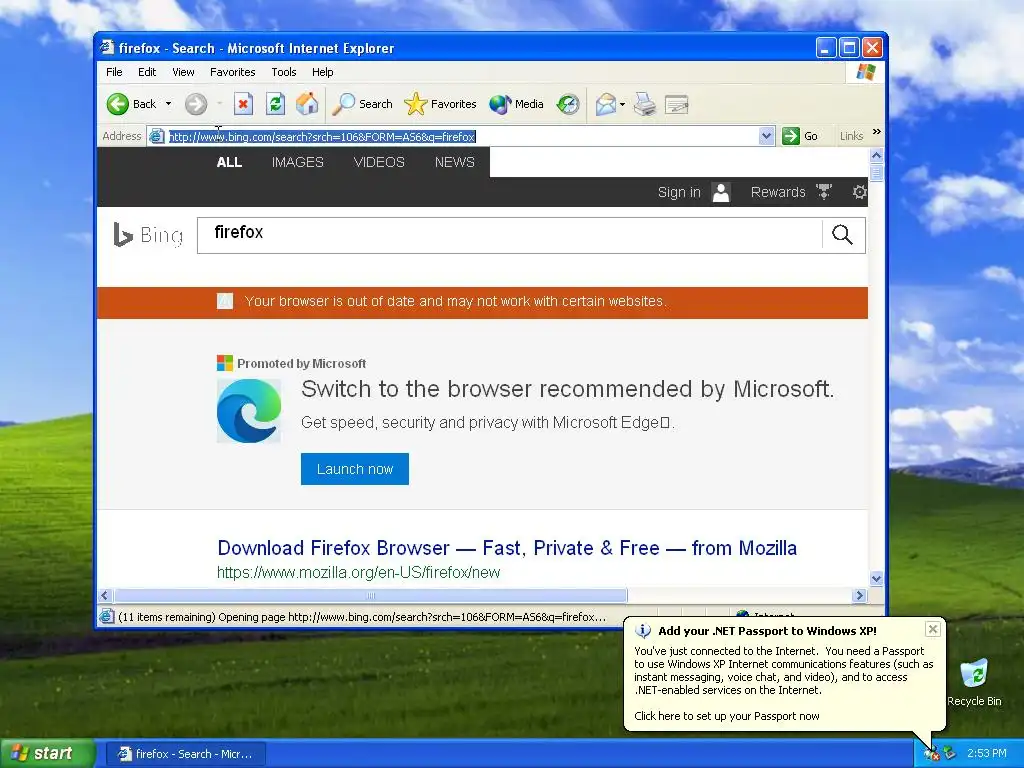The width and height of the screenshot is (1024, 768).
Task: Open the Search pane from toolbar
Action: 362,104
